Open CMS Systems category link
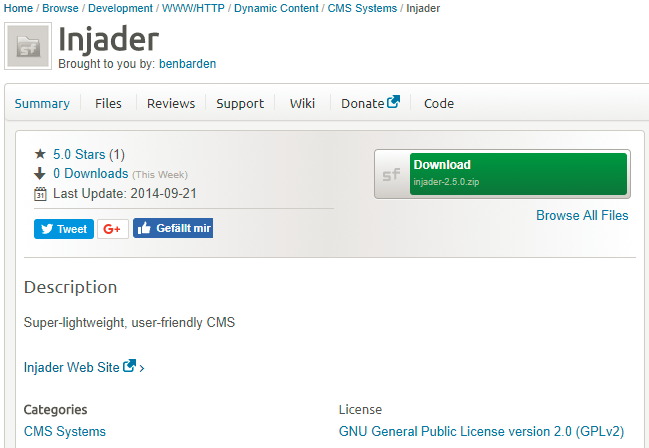This screenshot has height=448, width=649. click(65, 431)
